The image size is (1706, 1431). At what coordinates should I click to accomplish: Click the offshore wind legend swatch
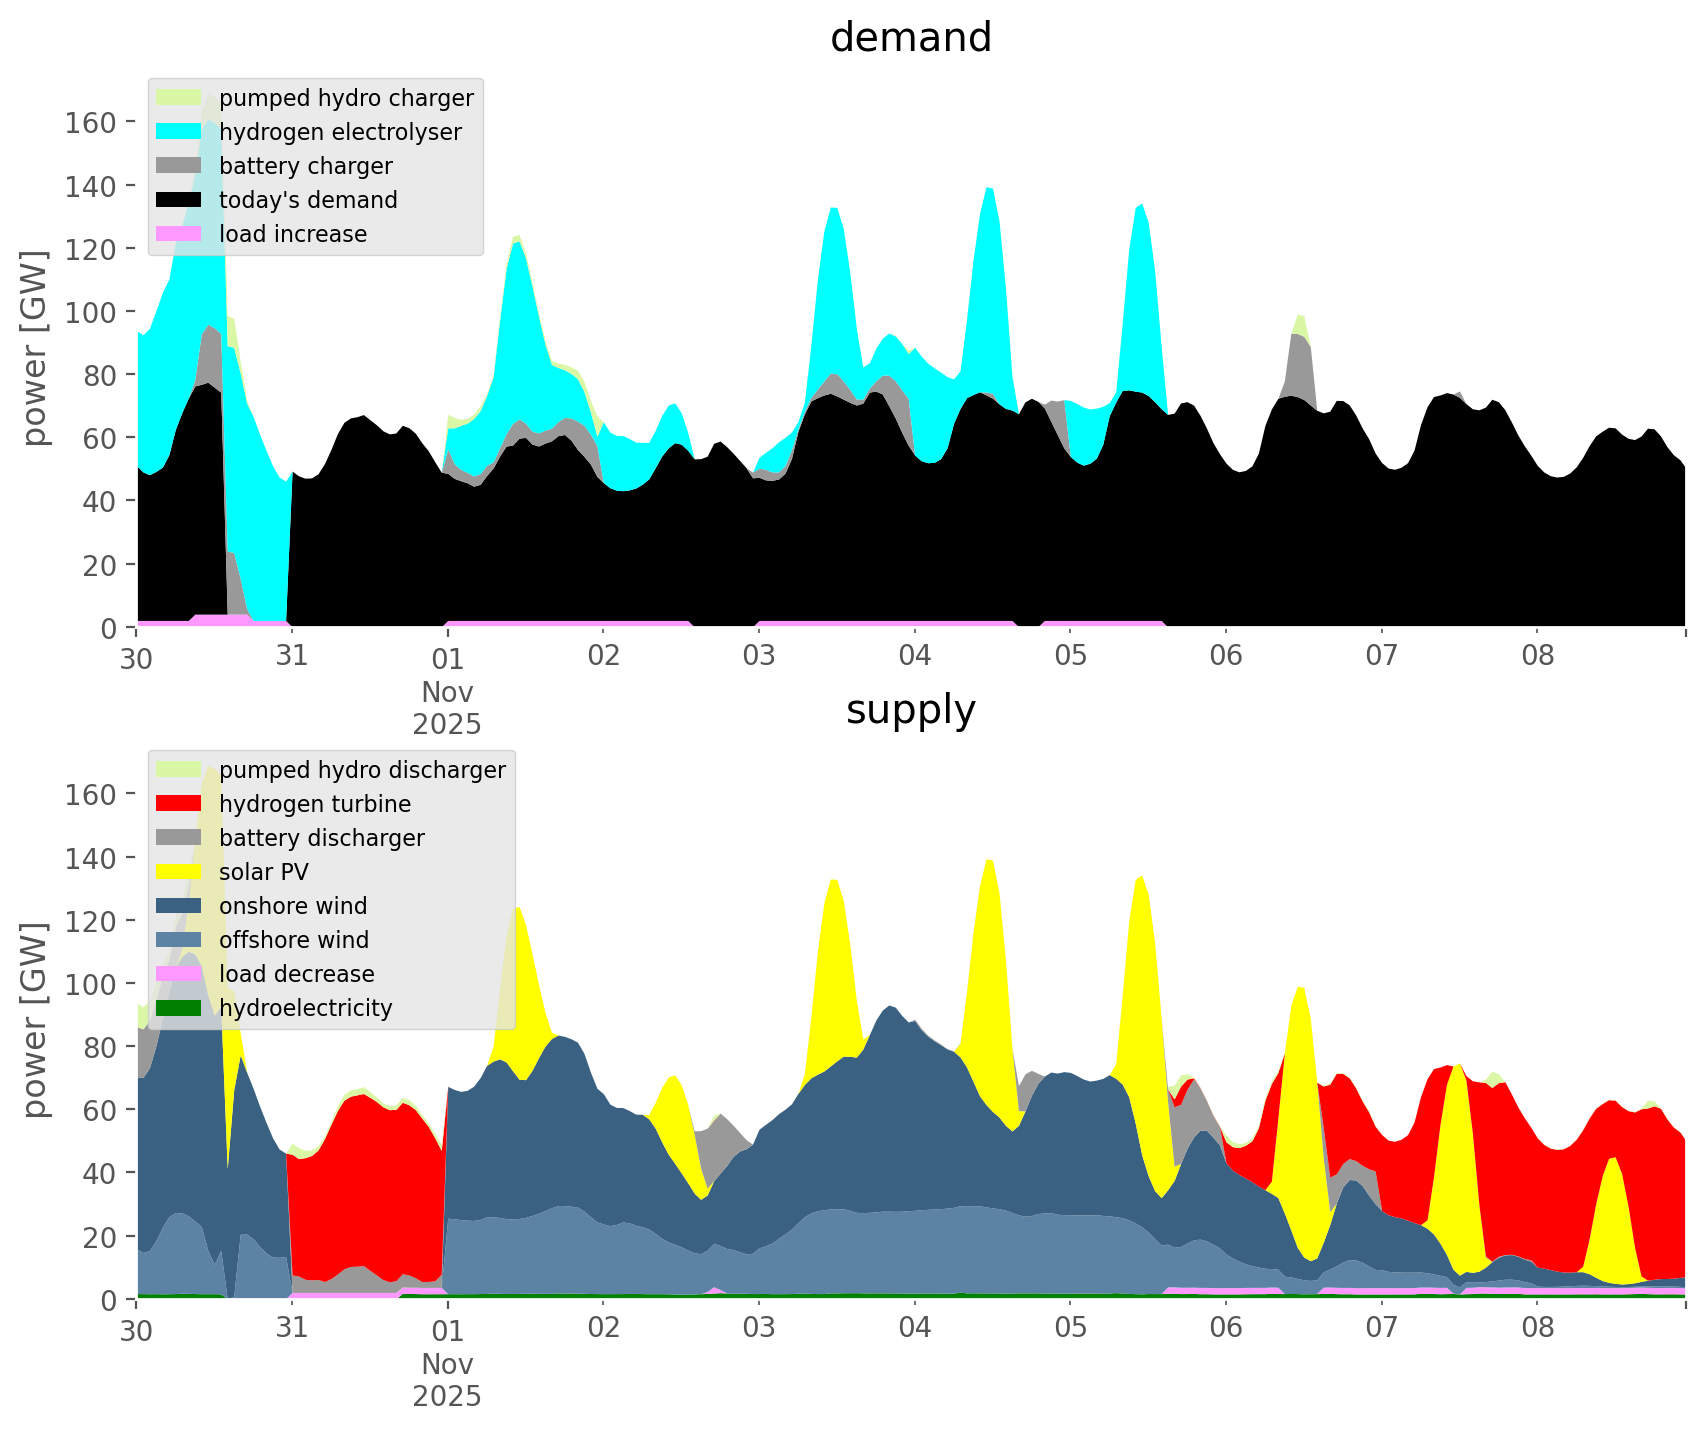tap(179, 940)
